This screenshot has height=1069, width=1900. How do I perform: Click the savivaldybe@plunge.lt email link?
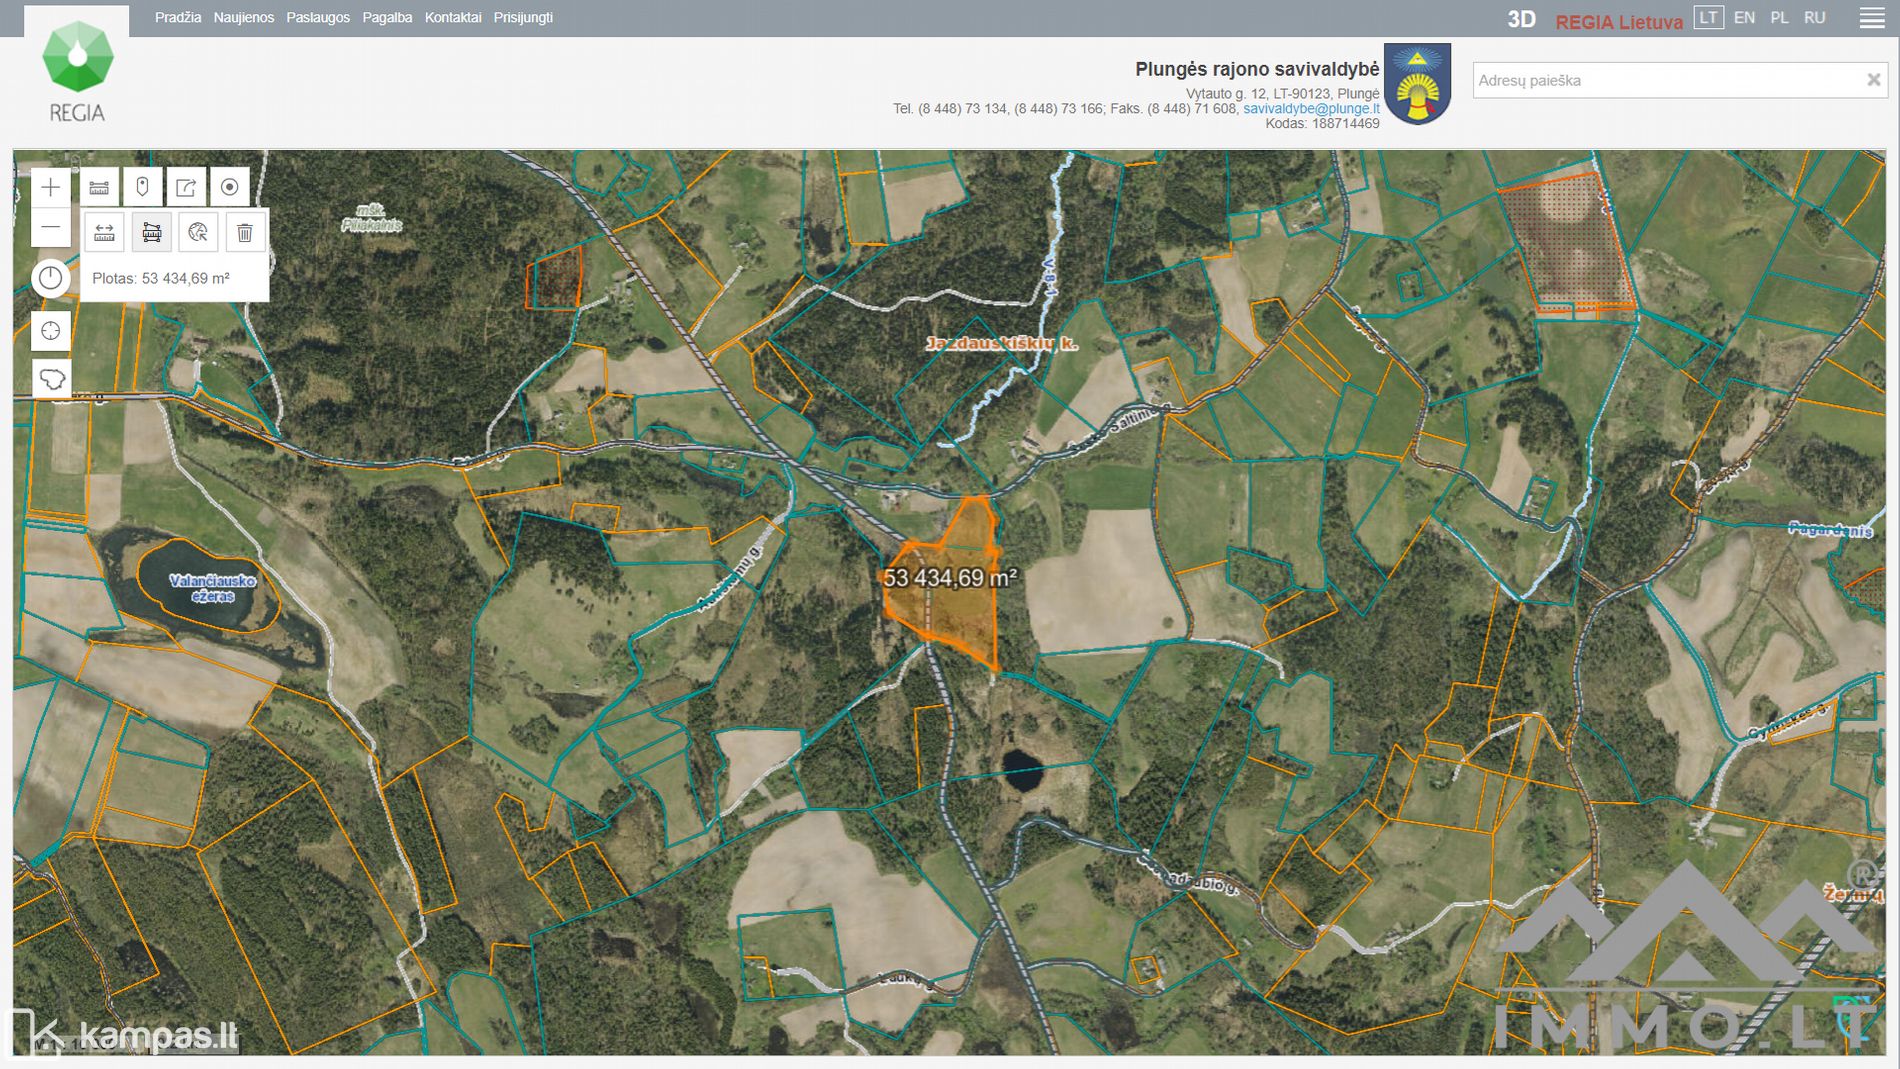(x=1311, y=108)
